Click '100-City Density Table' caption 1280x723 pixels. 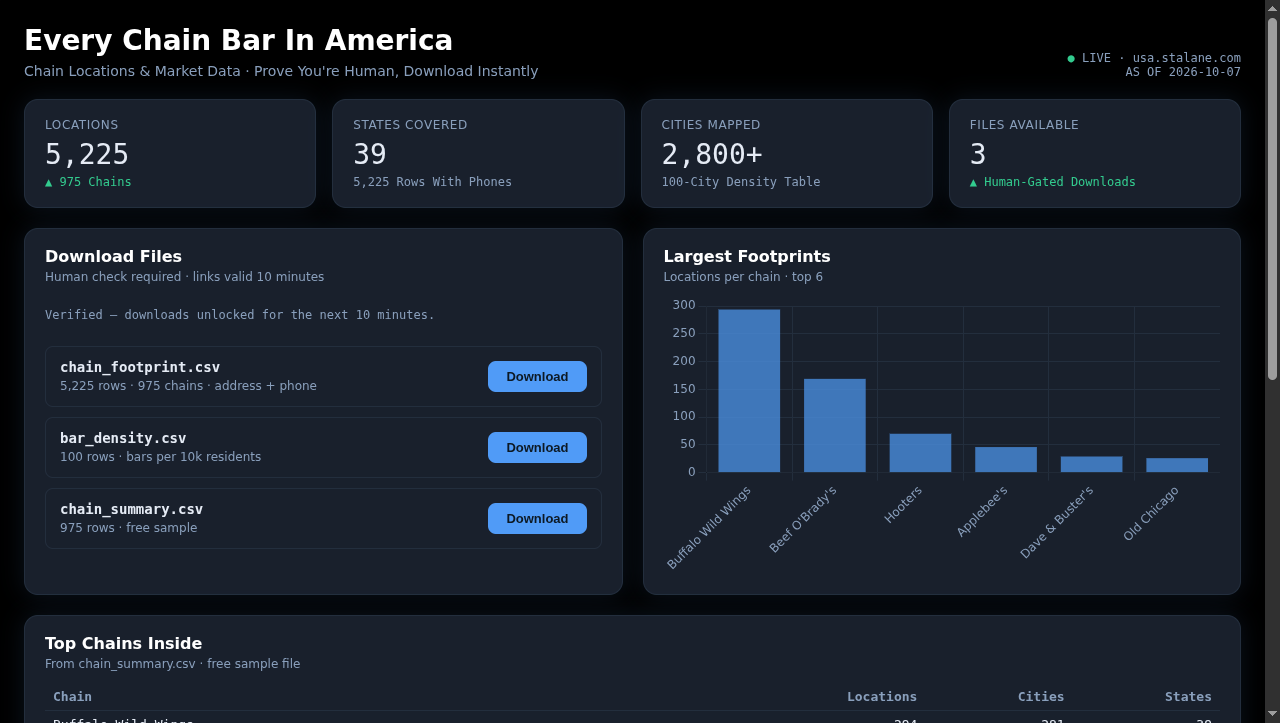(x=741, y=182)
